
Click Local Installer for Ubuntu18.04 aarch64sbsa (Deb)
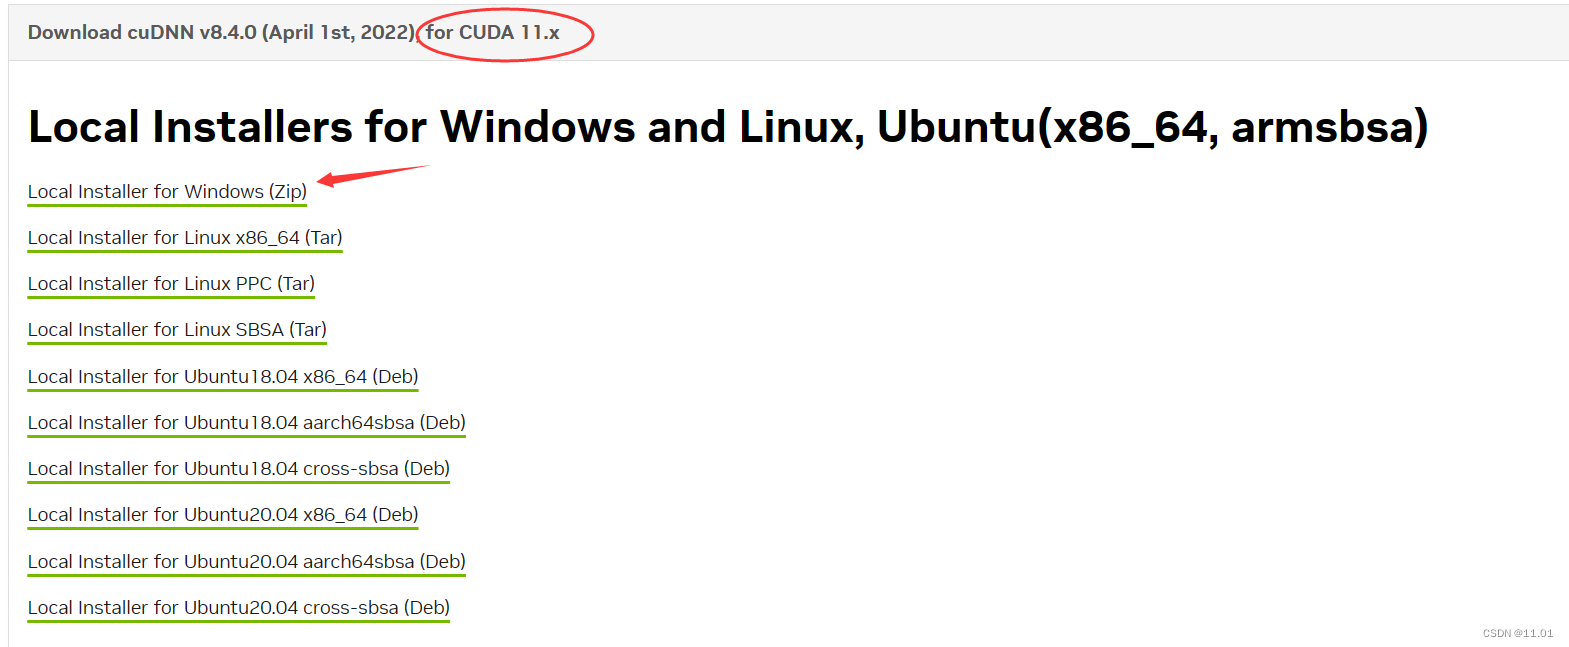click(x=246, y=423)
